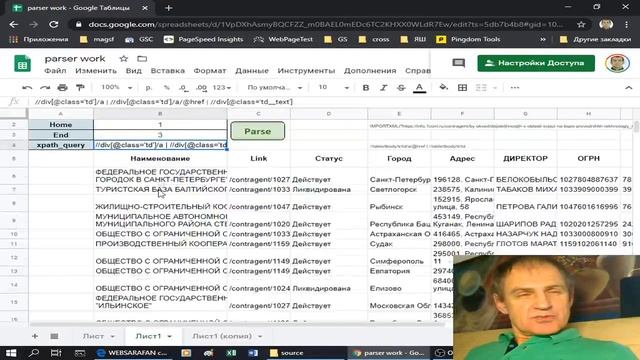
Task: Apply percent format button
Action: 167,88
